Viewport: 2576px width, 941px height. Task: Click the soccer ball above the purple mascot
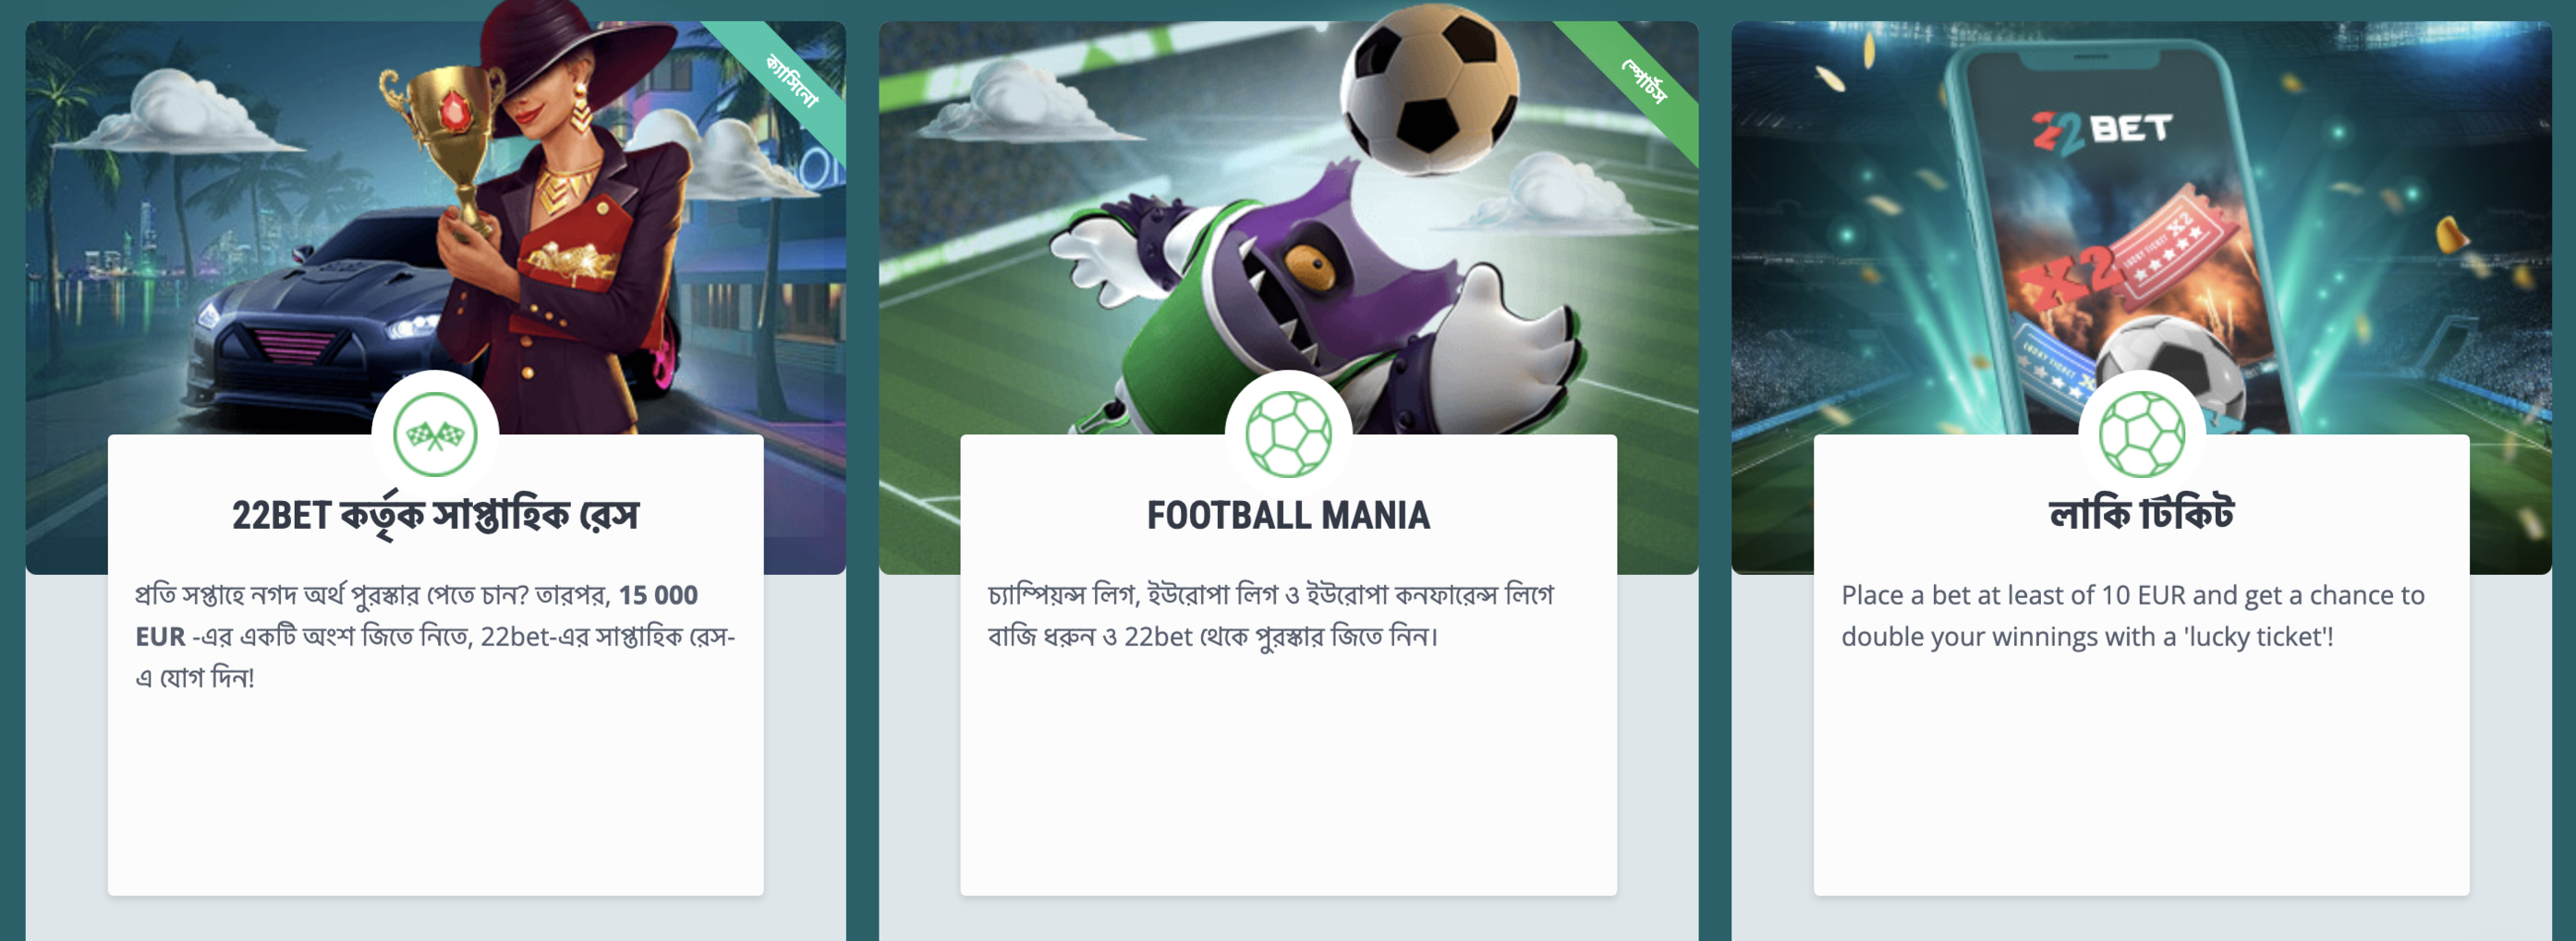1429,90
